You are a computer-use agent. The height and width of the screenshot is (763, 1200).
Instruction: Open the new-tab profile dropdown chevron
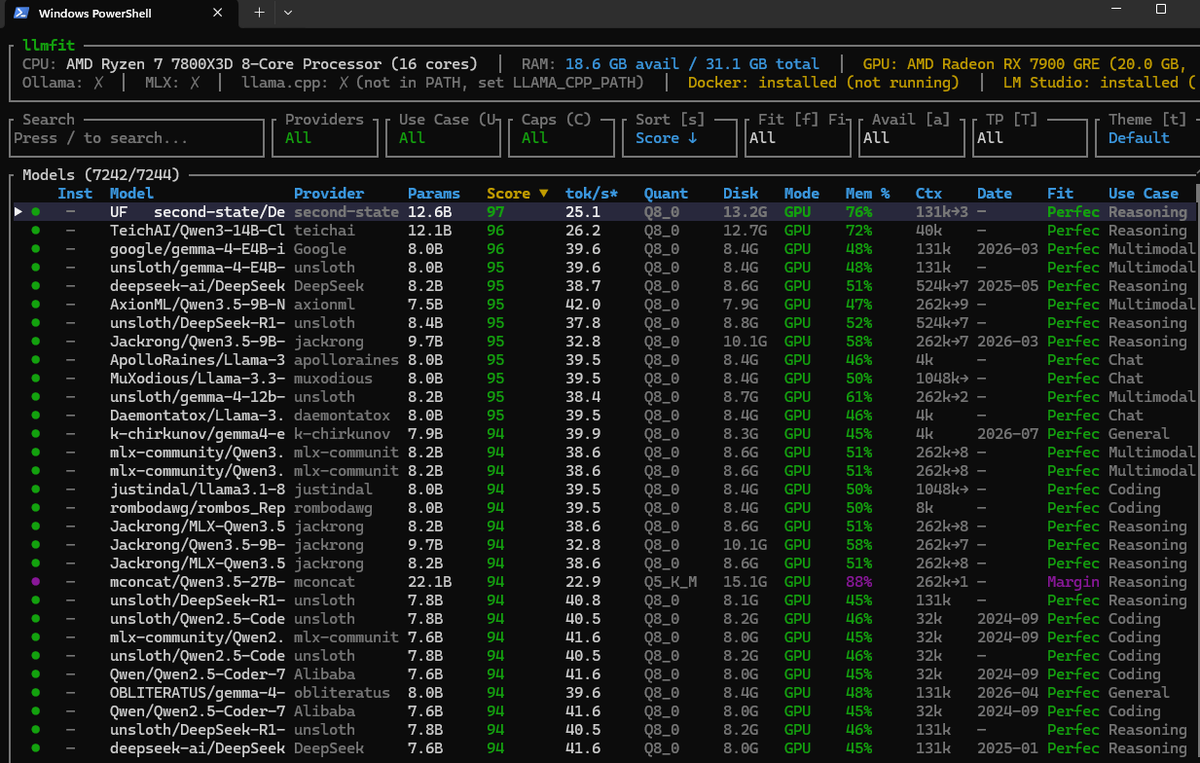click(288, 12)
